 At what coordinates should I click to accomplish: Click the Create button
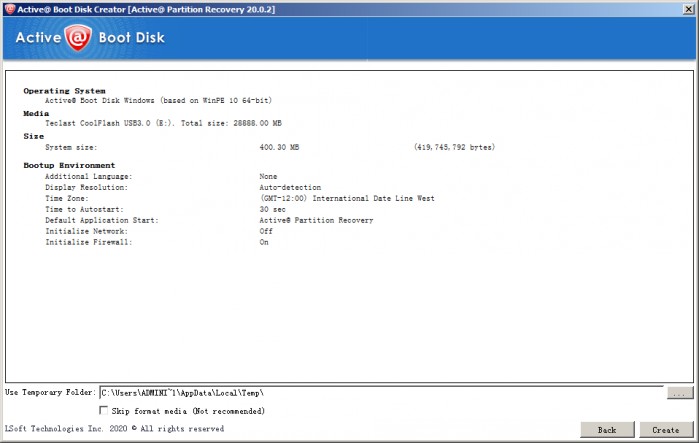tap(666, 430)
